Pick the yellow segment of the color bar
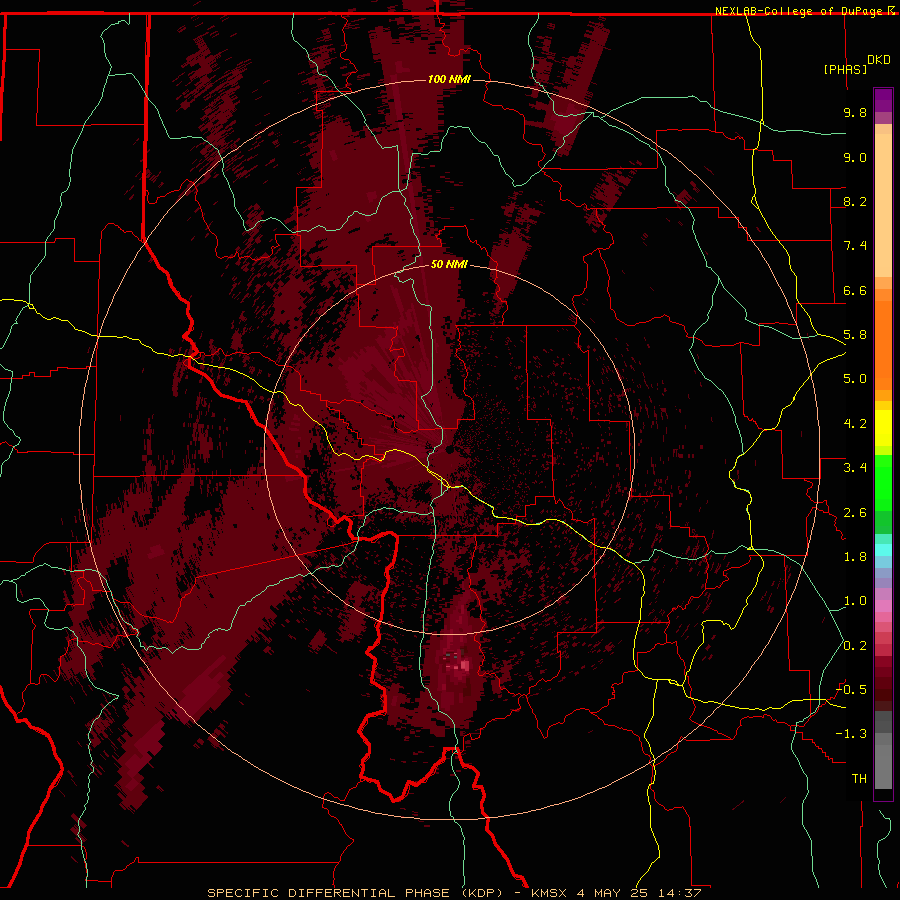This screenshot has height=900, width=900. tap(883, 428)
